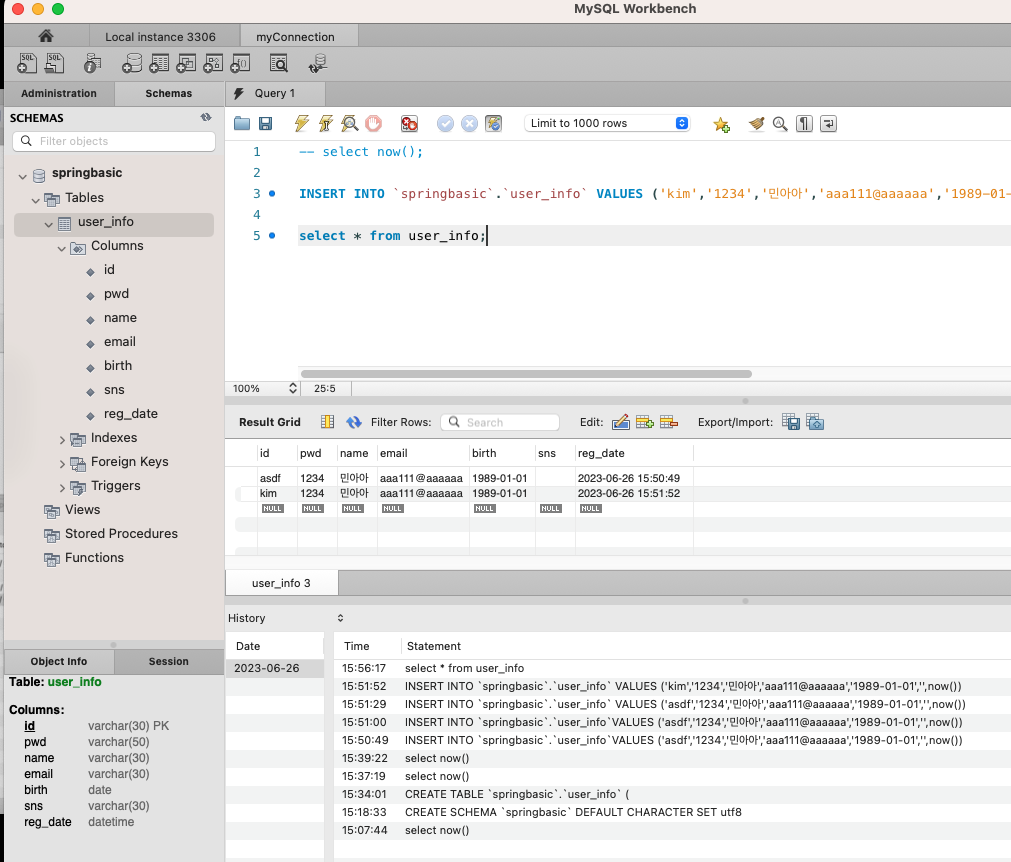This screenshot has height=862, width=1011.
Task: Run explain plan on current statement
Action: pos(349,123)
